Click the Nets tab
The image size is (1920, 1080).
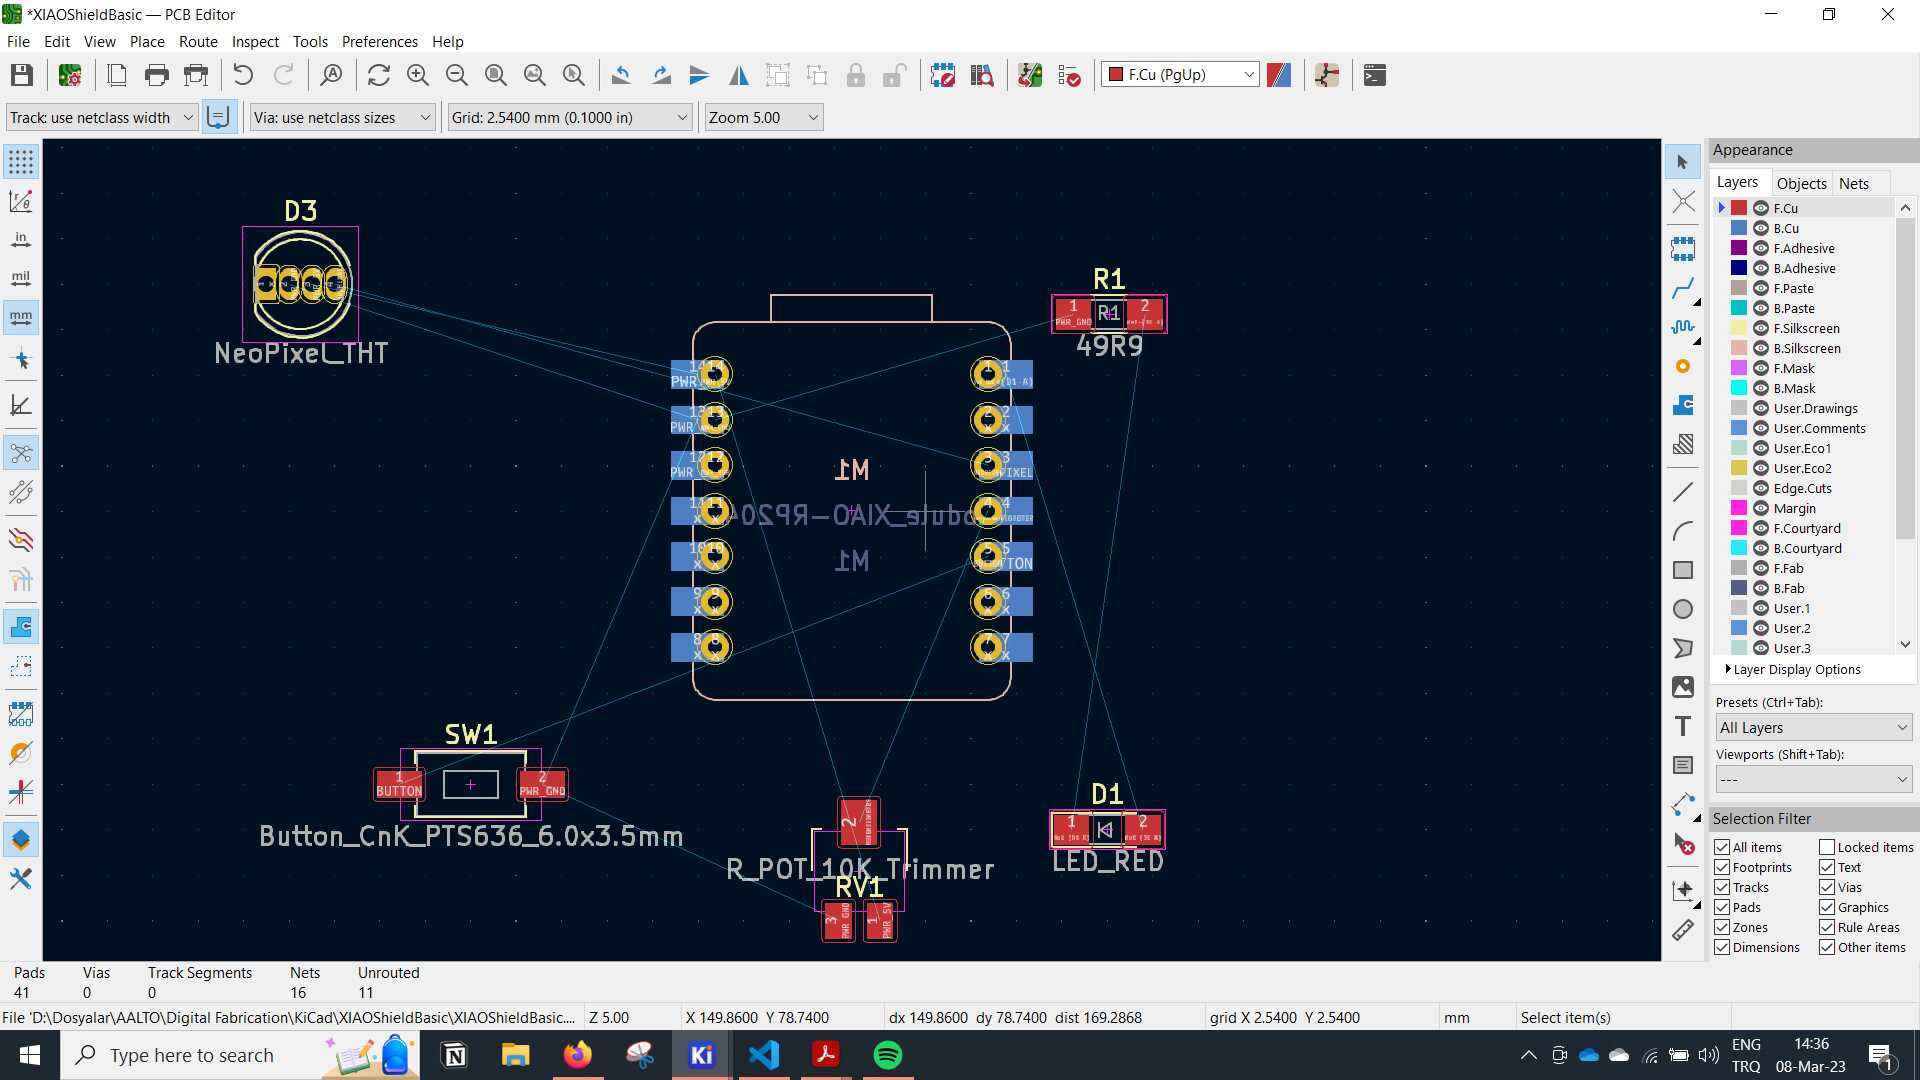click(1853, 183)
